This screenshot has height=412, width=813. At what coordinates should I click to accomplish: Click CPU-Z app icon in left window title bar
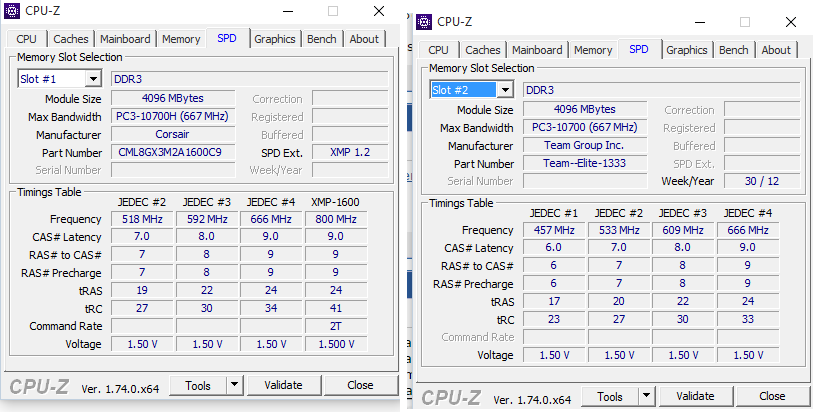(x=12, y=11)
